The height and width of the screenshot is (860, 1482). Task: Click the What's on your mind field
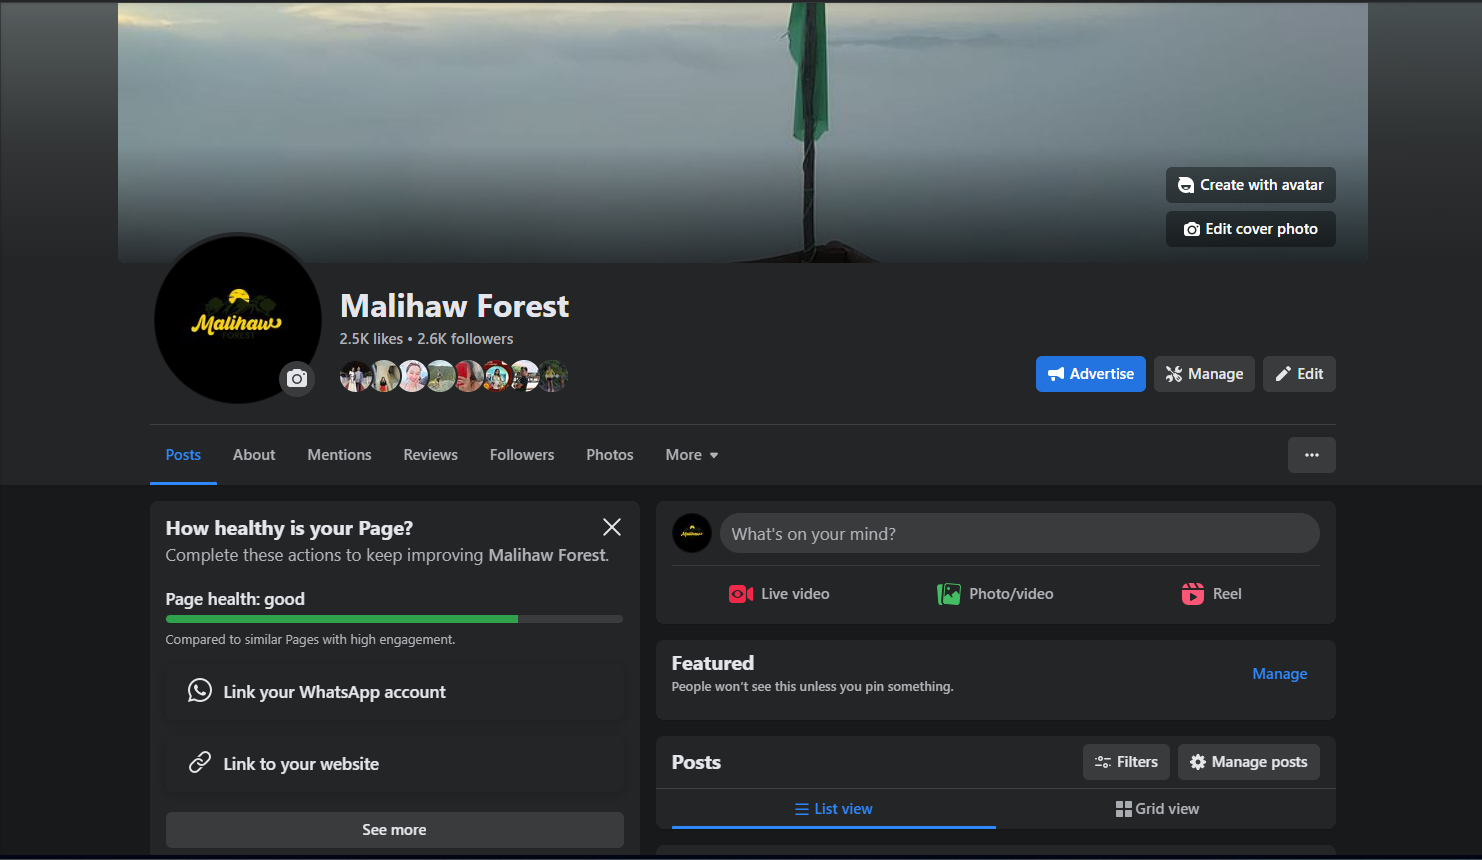1019,534
